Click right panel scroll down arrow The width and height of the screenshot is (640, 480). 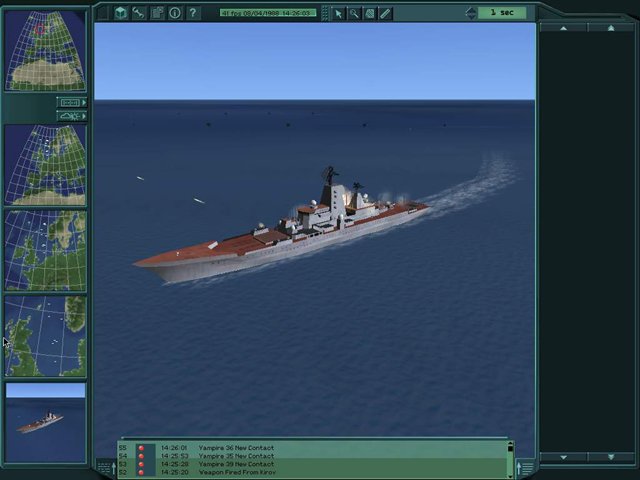[564, 457]
